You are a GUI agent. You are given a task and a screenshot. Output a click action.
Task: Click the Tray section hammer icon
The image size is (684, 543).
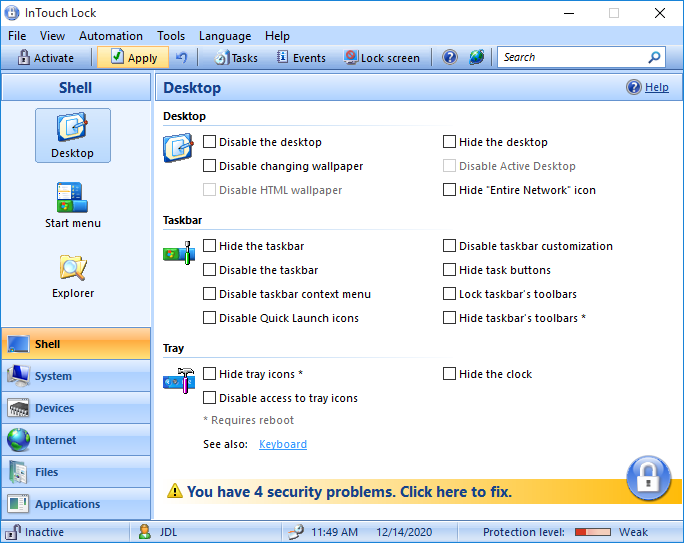point(179,380)
